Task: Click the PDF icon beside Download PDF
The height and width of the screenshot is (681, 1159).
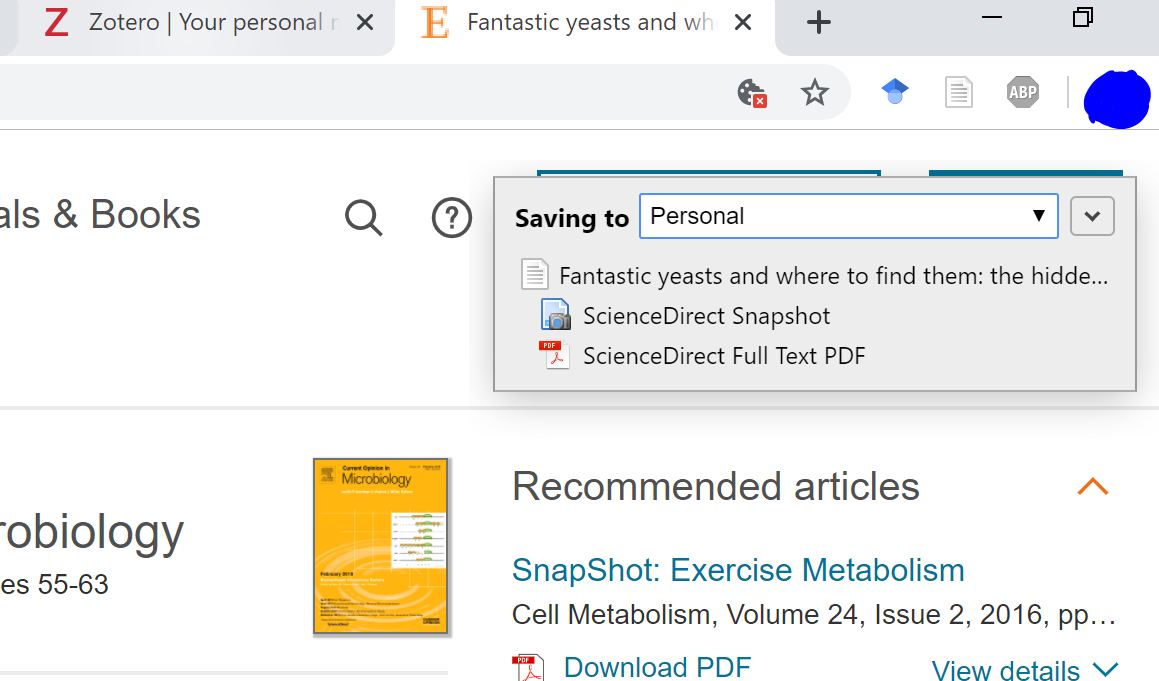Action: click(x=528, y=667)
